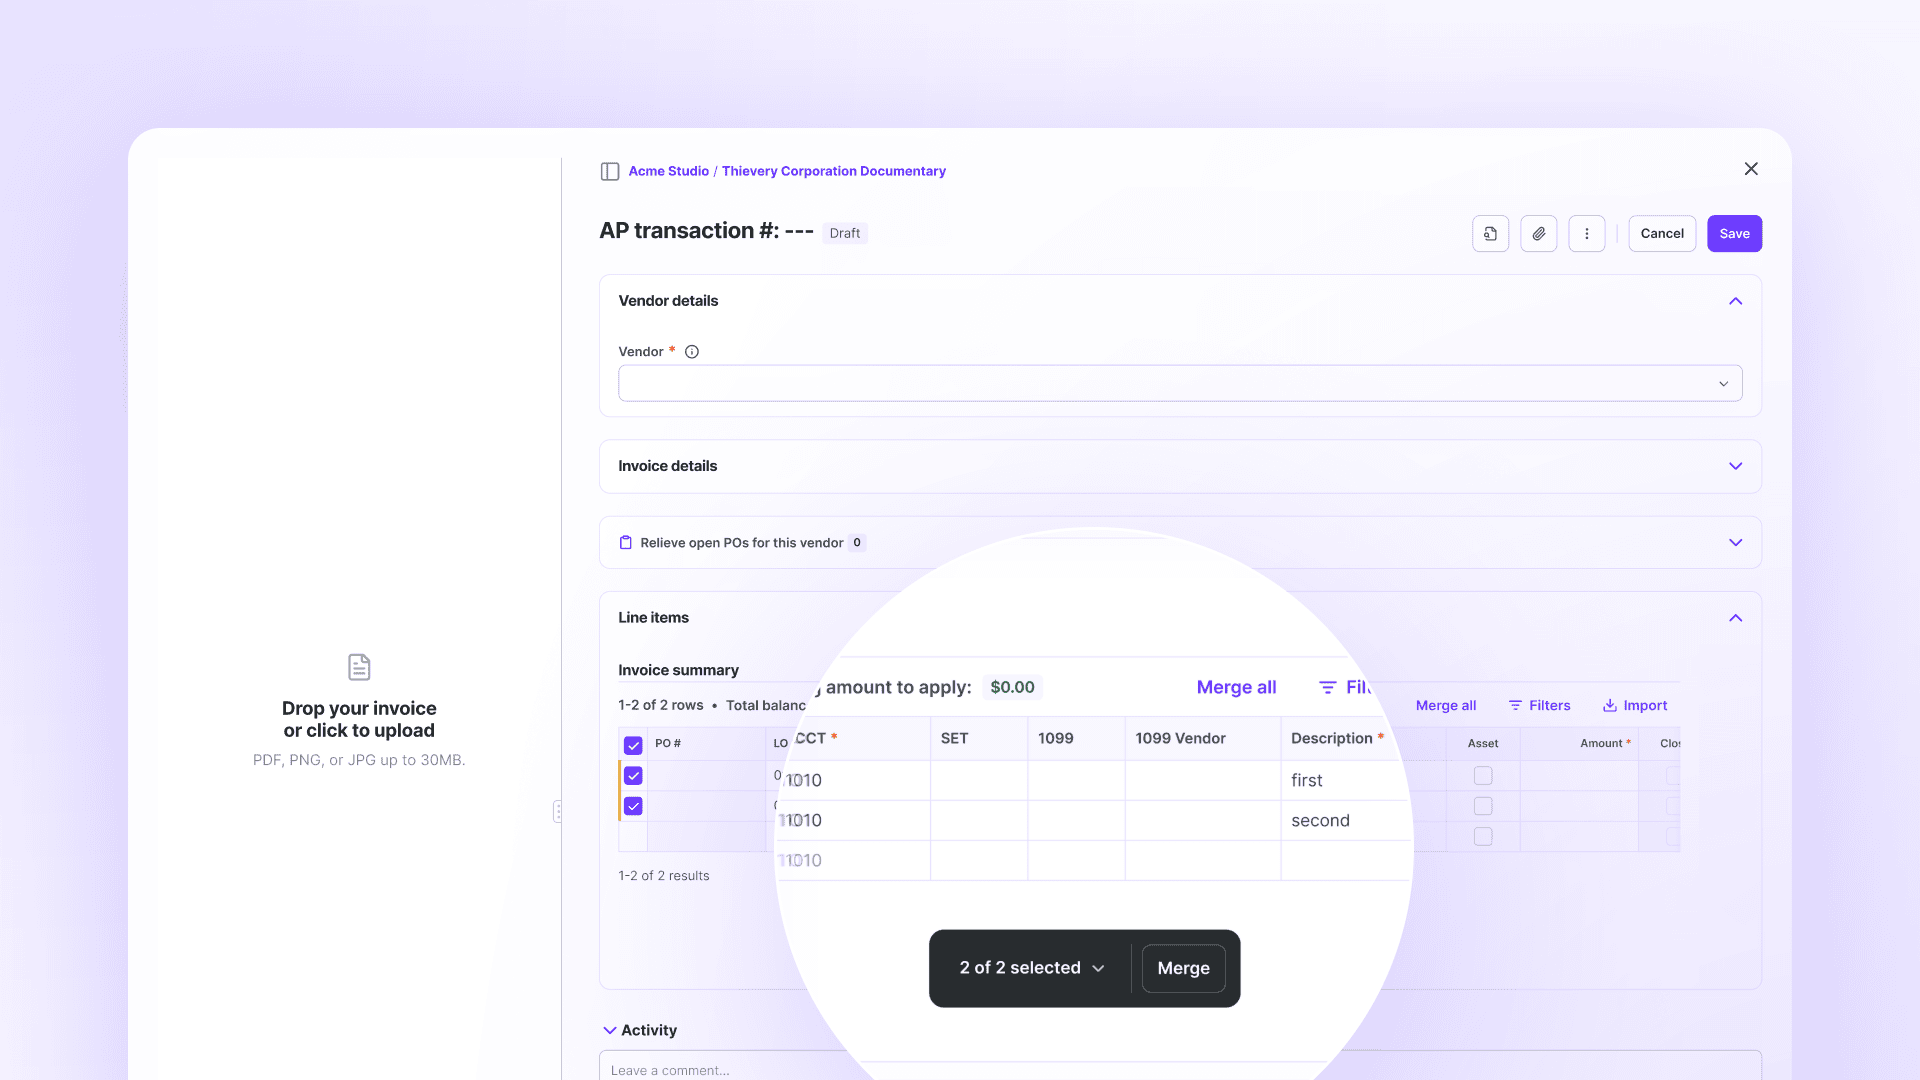
Task: Open the three-dot more options menu
Action: point(1586,233)
